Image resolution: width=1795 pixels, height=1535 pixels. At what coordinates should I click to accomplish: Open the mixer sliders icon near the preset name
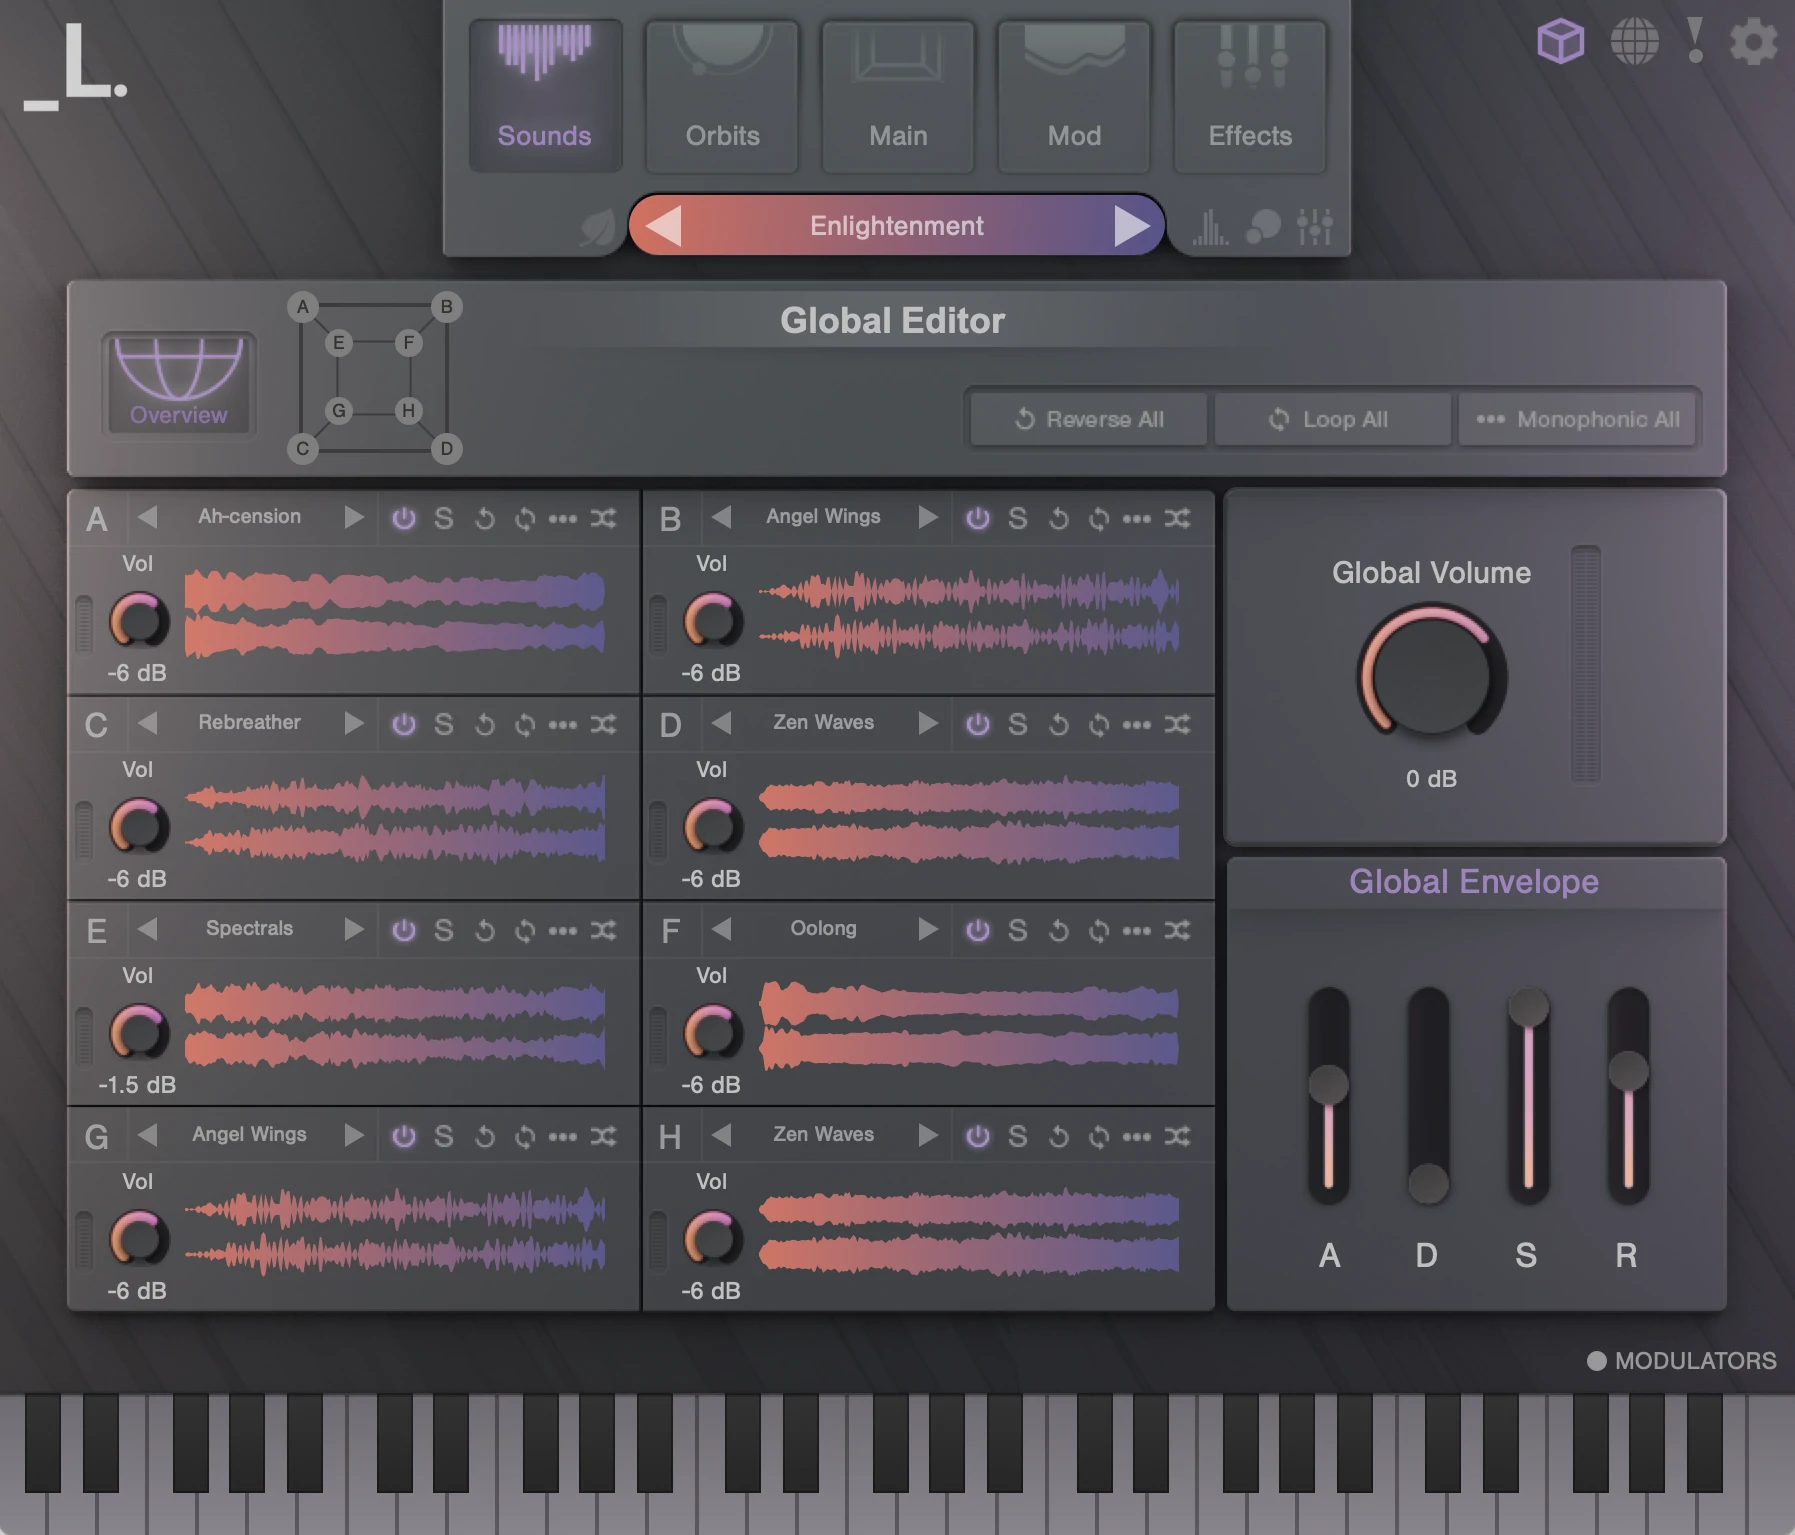(1314, 227)
